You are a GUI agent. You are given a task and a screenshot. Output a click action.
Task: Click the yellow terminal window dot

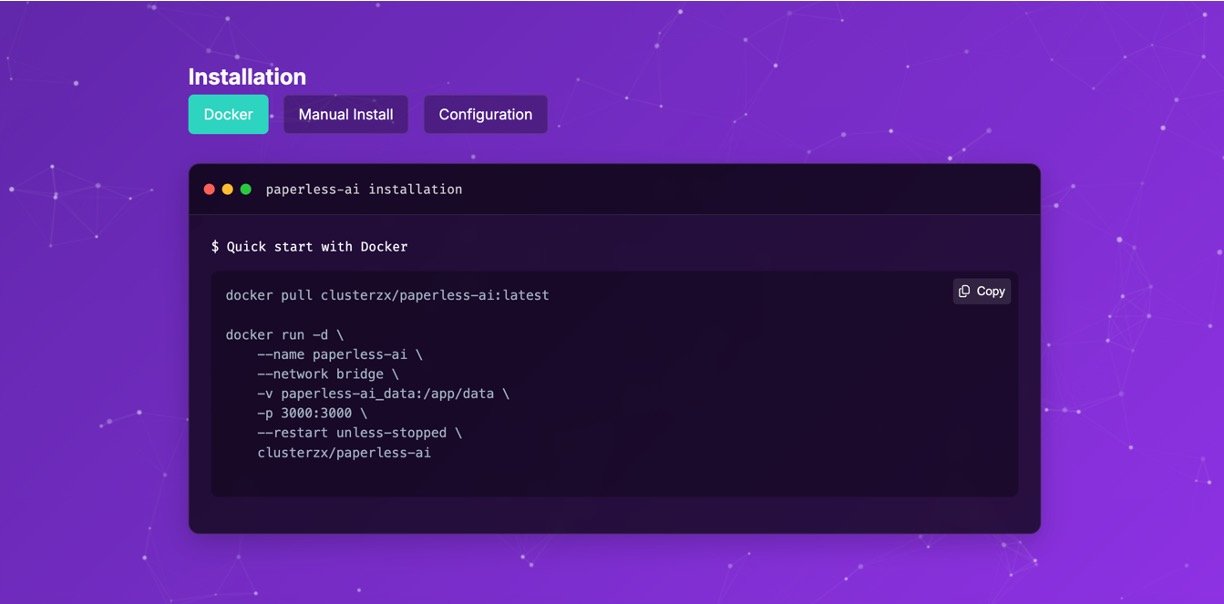click(227, 189)
